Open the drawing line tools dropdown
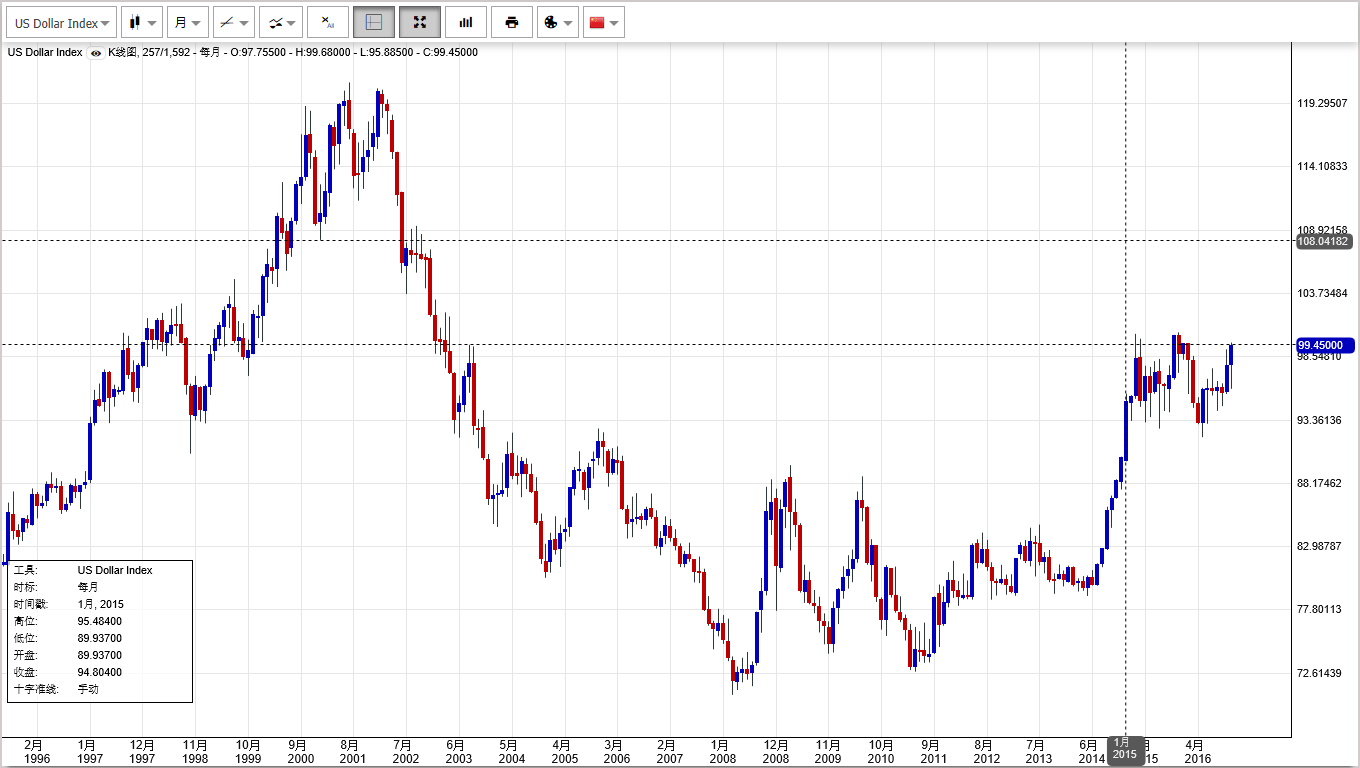1360x768 pixels. point(233,22)
